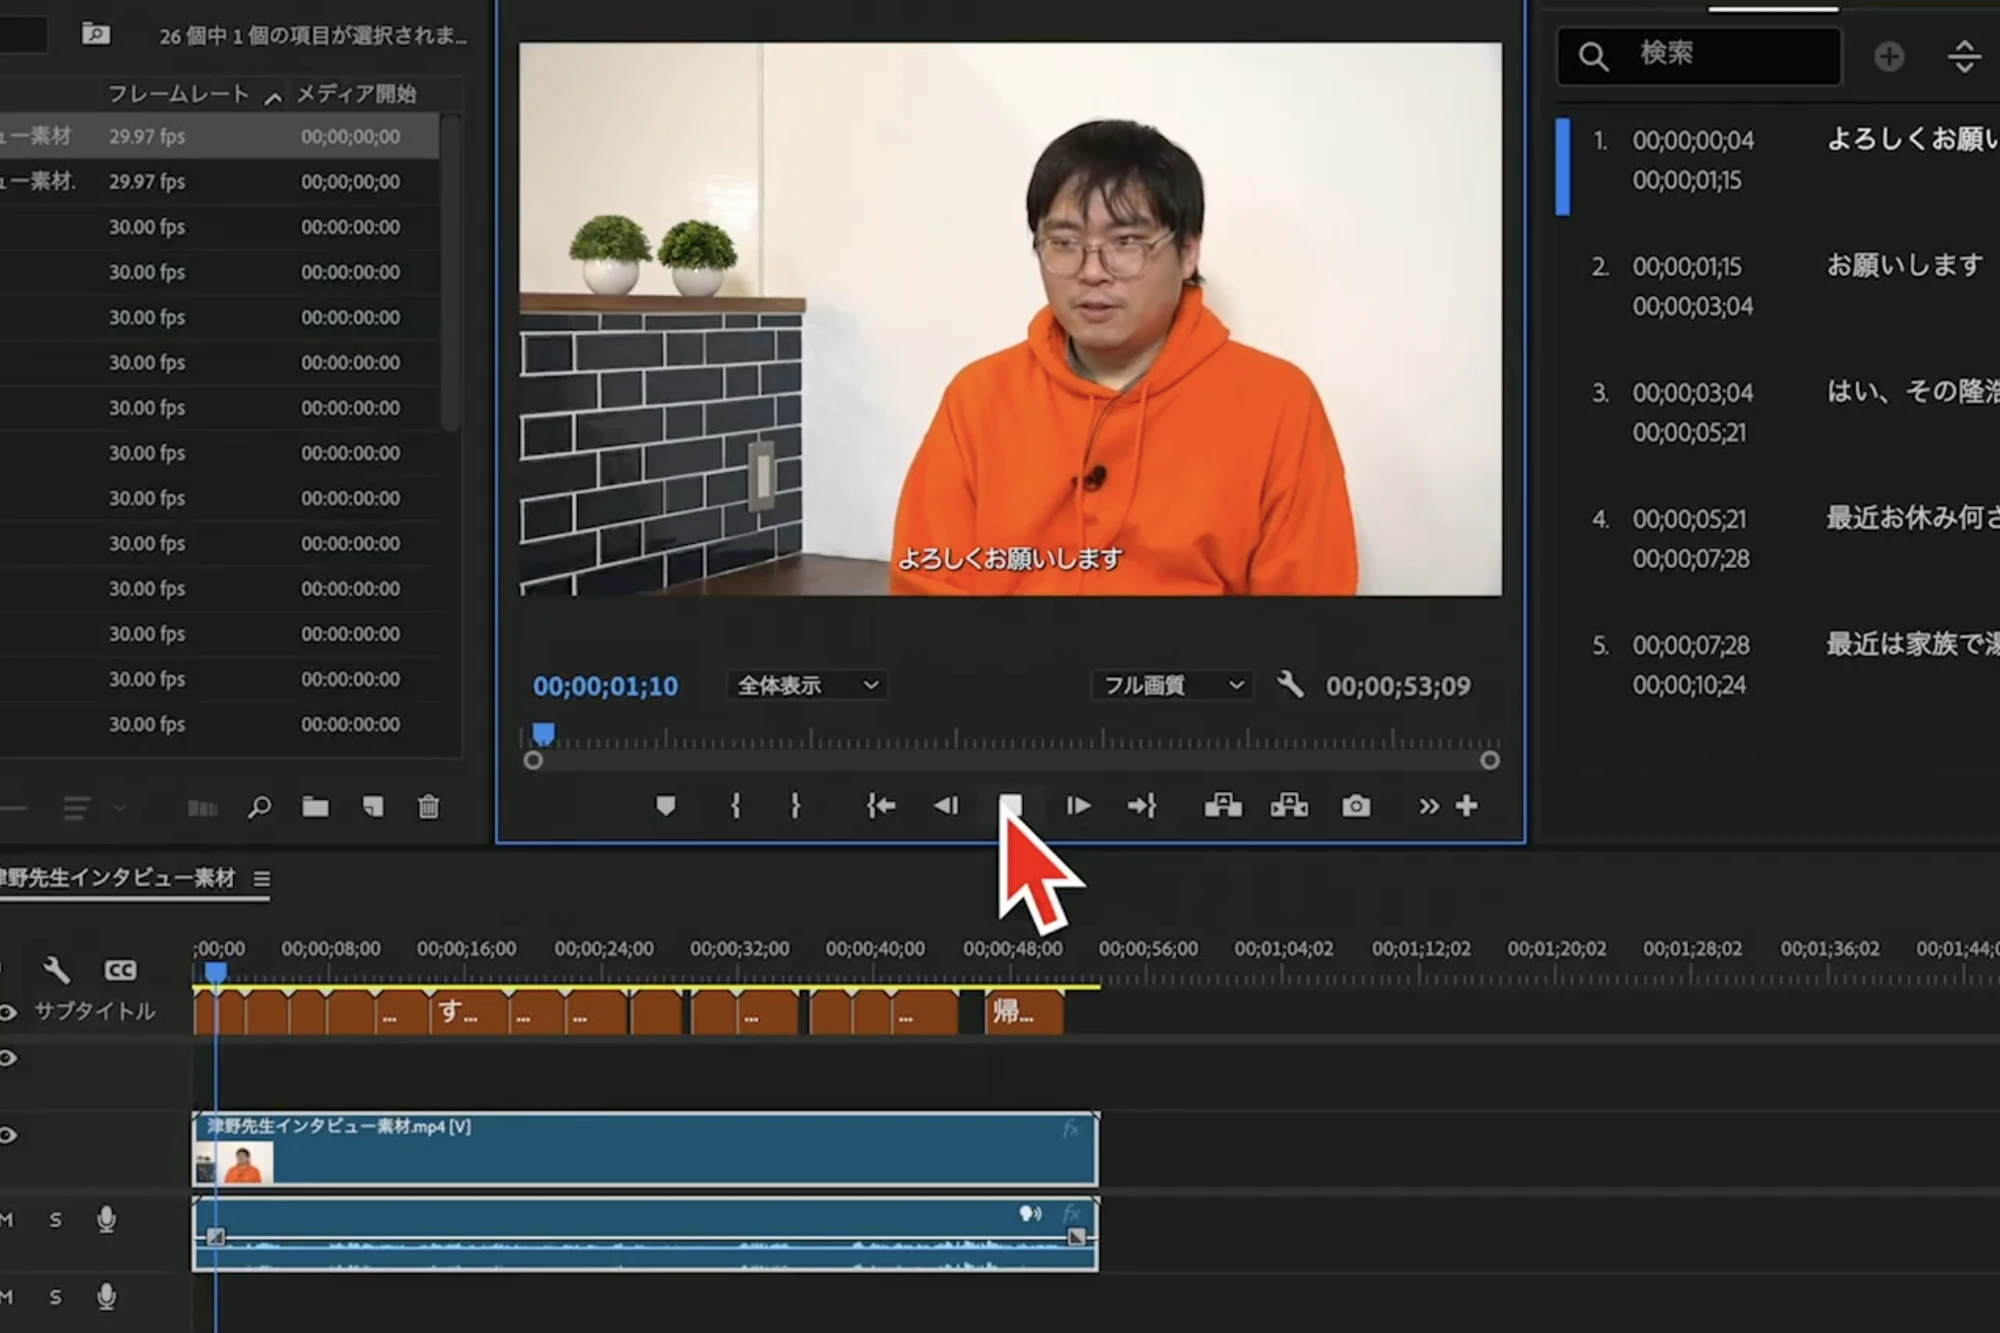Hide the サブタイトル subtitle track

click(8, 1012)
